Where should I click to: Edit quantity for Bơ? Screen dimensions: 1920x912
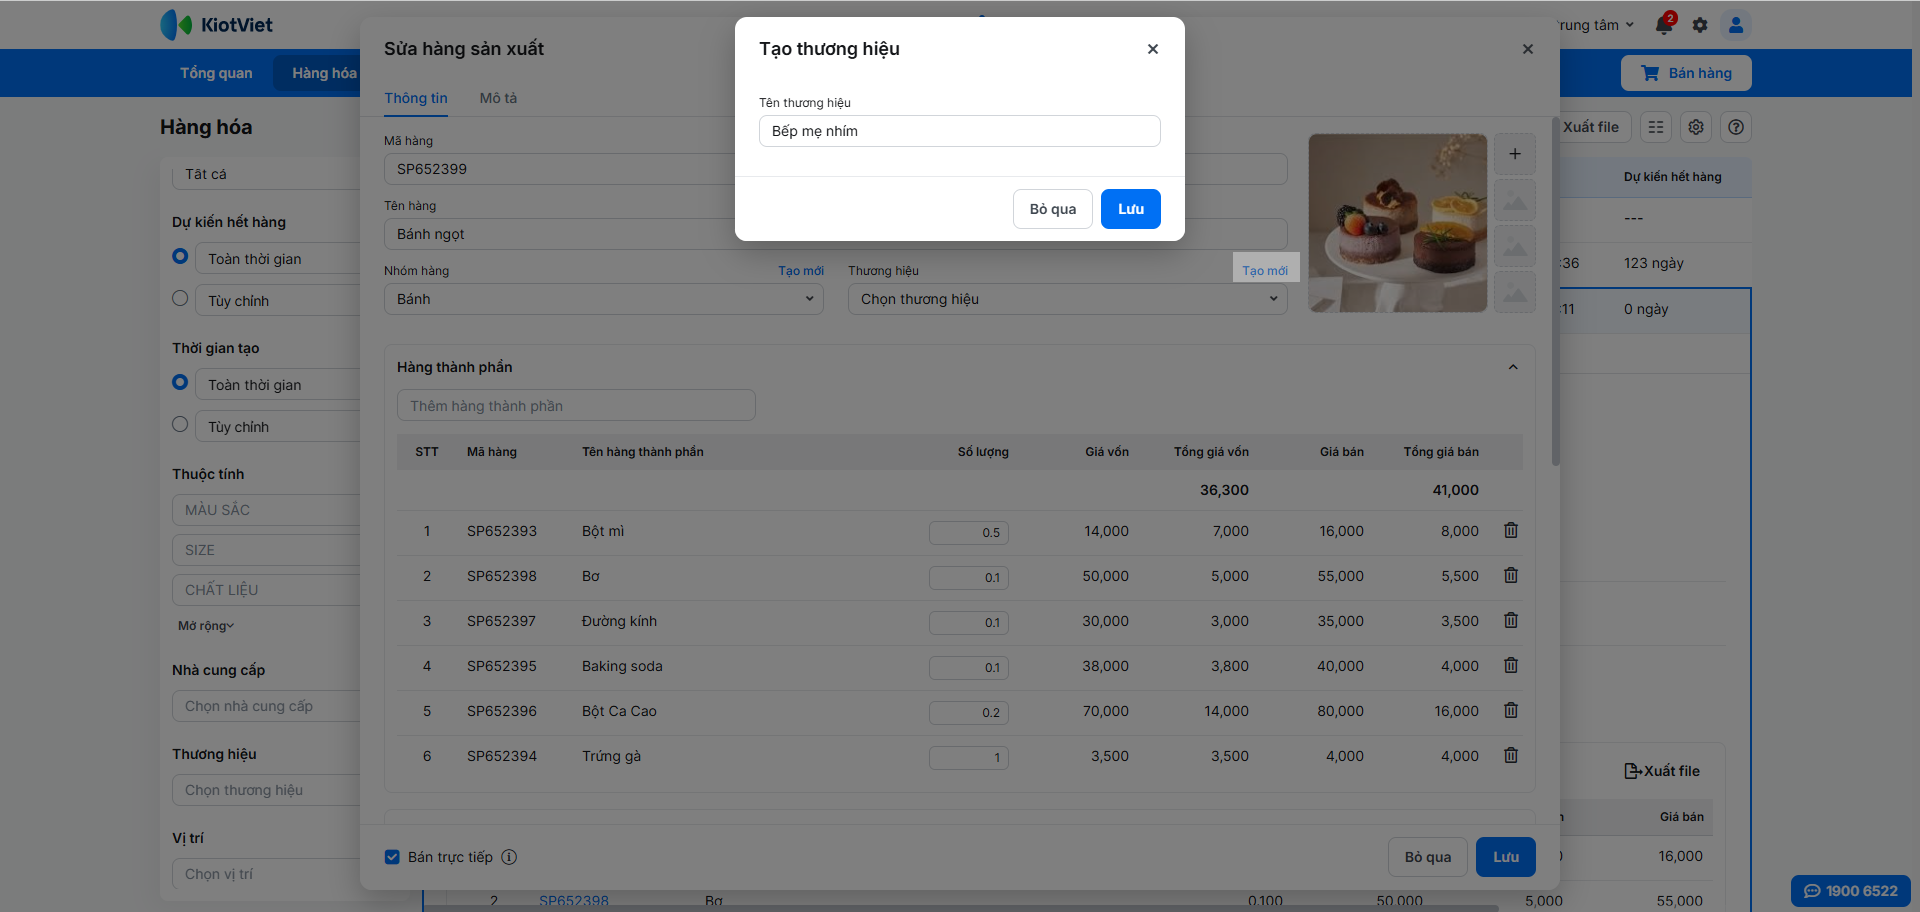969,577
